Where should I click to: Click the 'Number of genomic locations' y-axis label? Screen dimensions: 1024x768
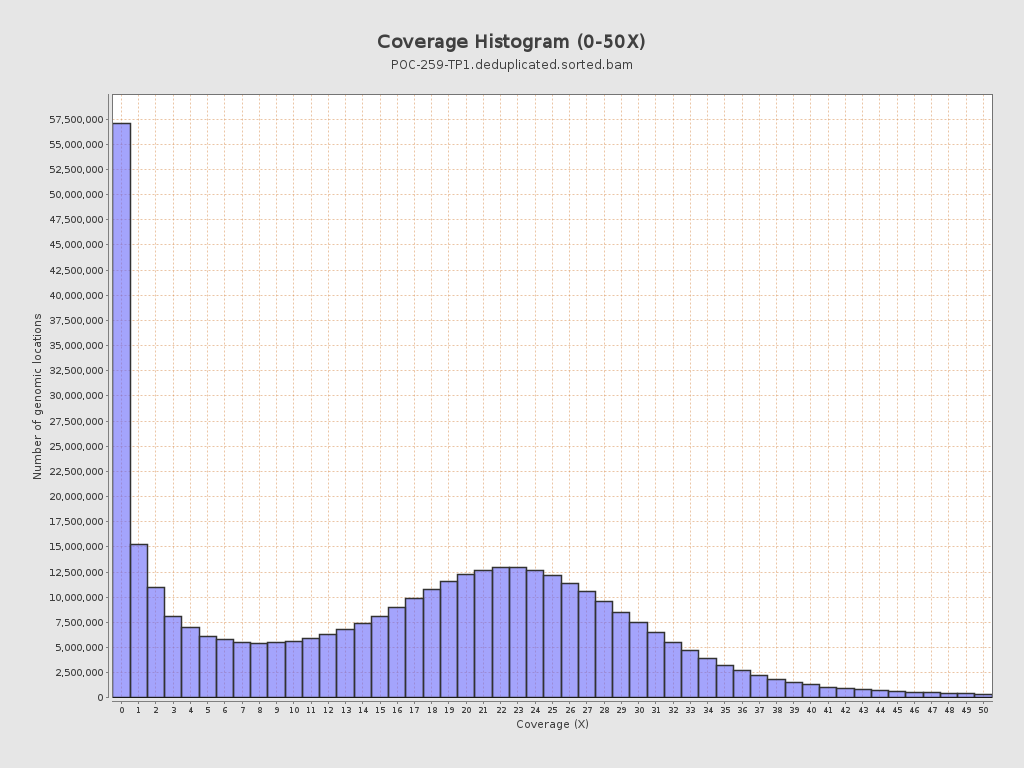tap(38, 396)
